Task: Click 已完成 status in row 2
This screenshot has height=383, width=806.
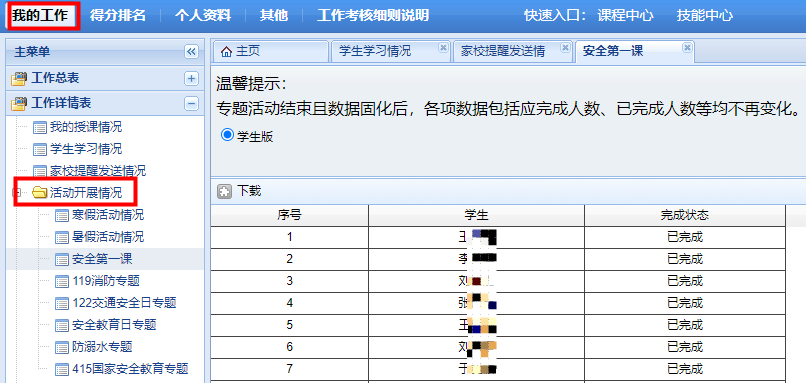Action: (685, 259)
